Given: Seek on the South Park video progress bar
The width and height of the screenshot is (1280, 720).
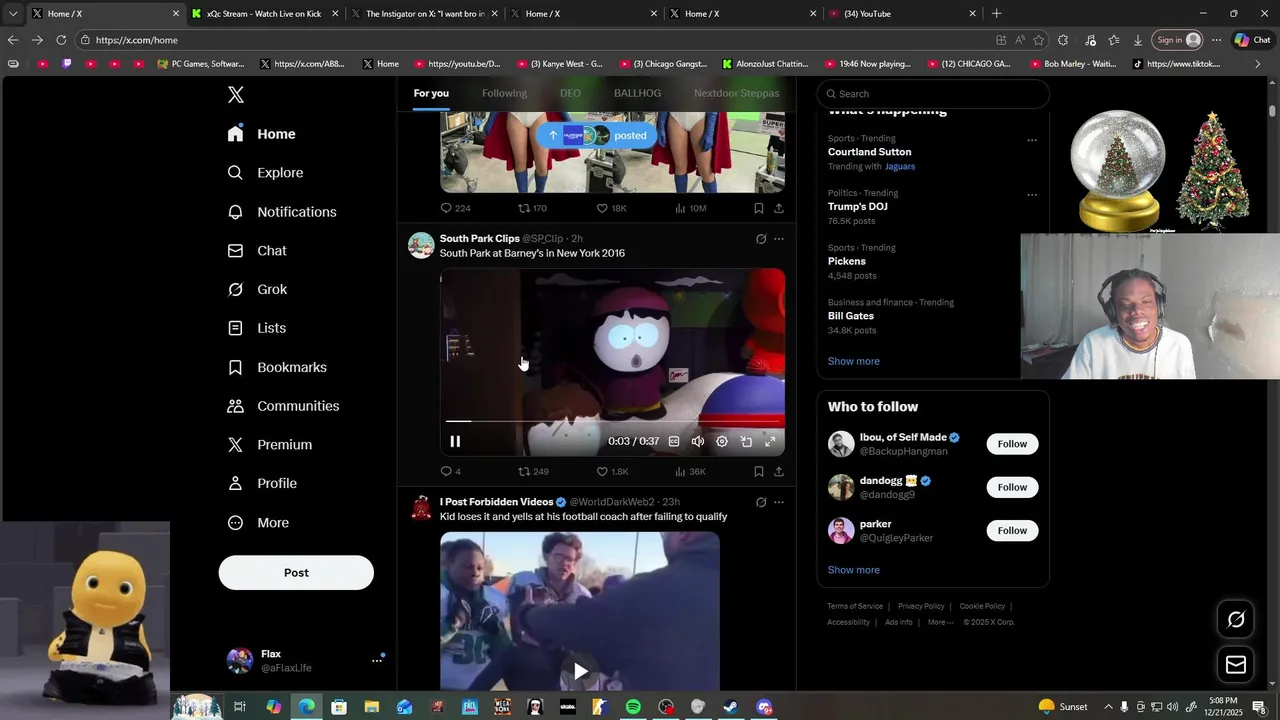Looking at the screenshot, I should 612,421.
